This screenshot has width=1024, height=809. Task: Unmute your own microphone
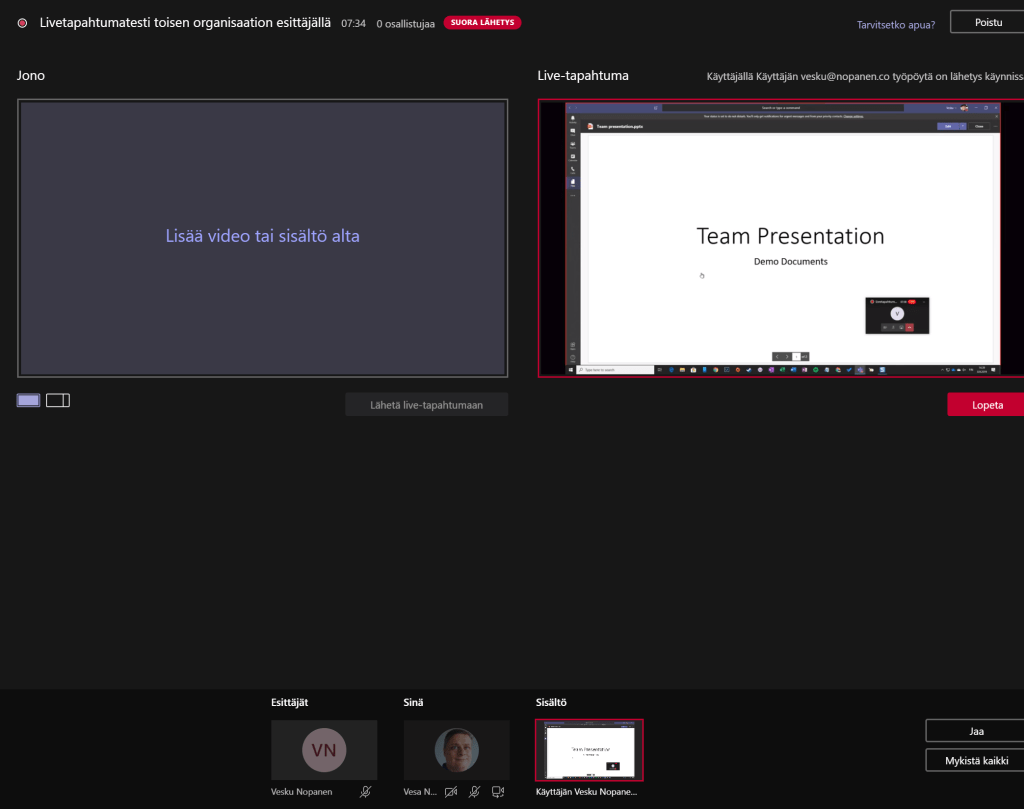pos(475,792)
